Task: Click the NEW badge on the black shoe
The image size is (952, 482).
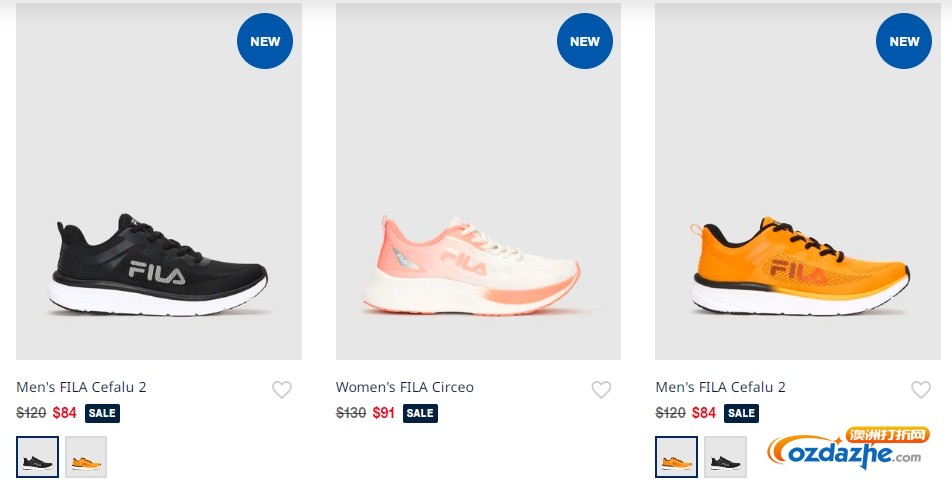Action: pos(265,41)
